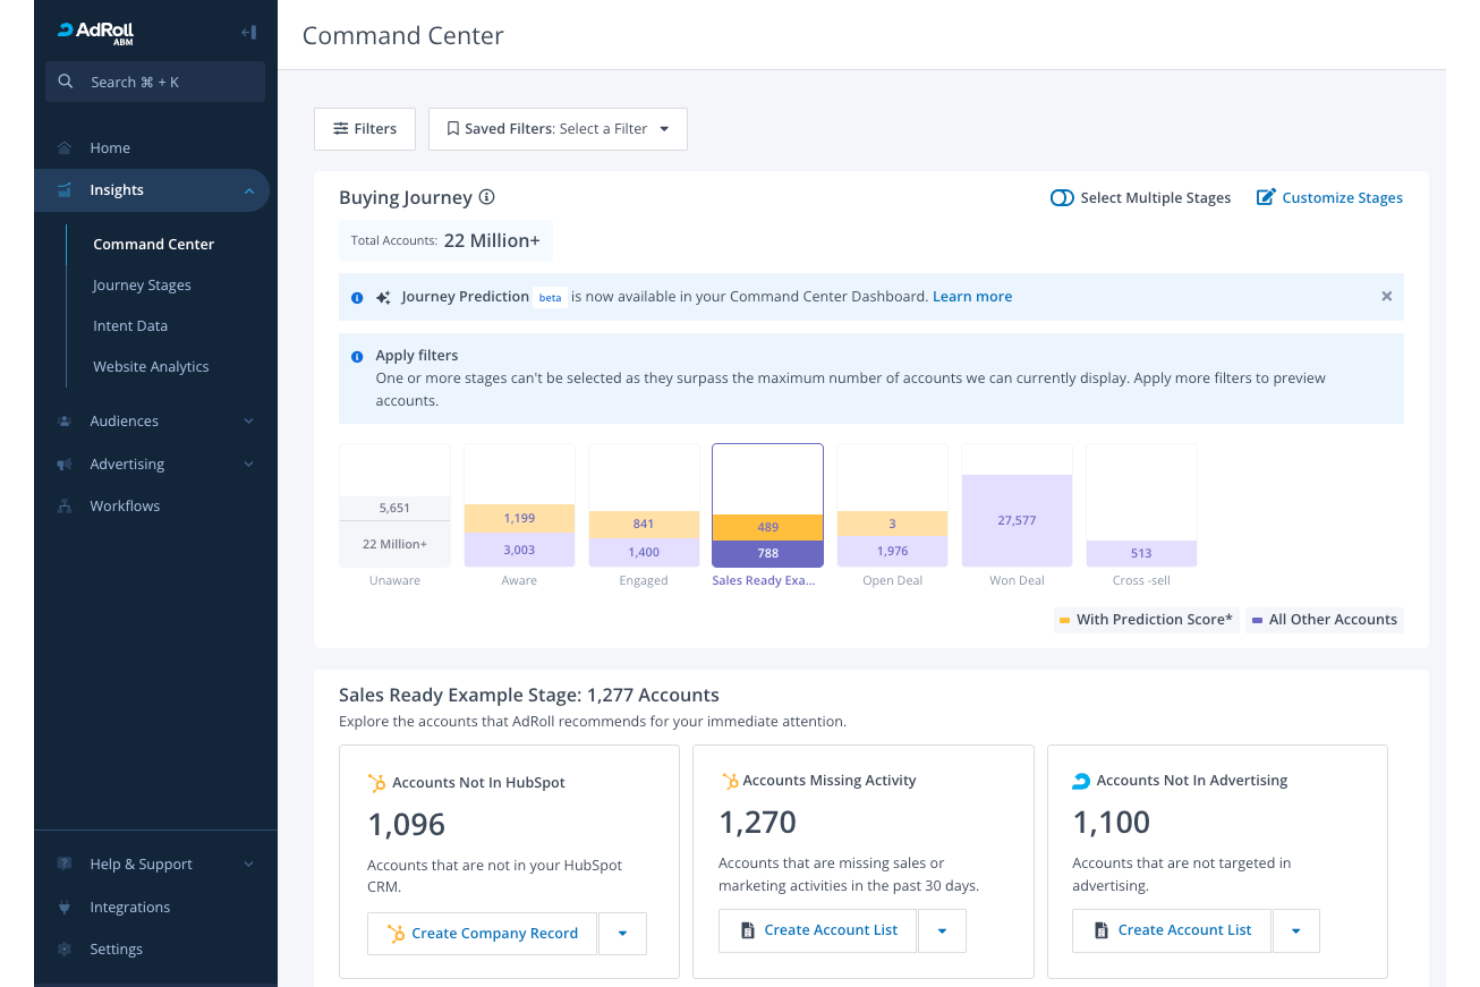Select the Workflows icon in the sidebar

pyautogui.click(x=64, y=506)
